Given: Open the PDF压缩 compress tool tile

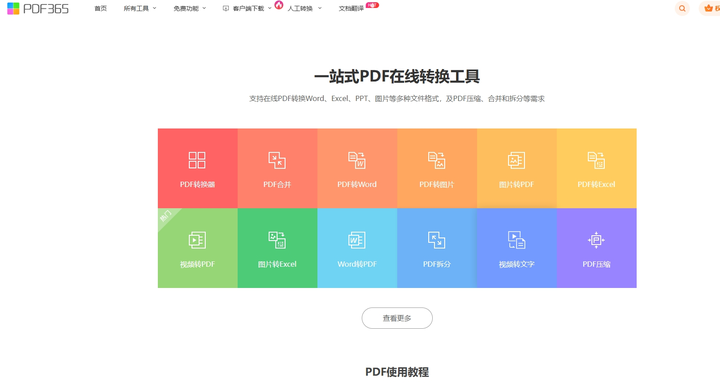Looking at the screenshot, I should point(596,248).
